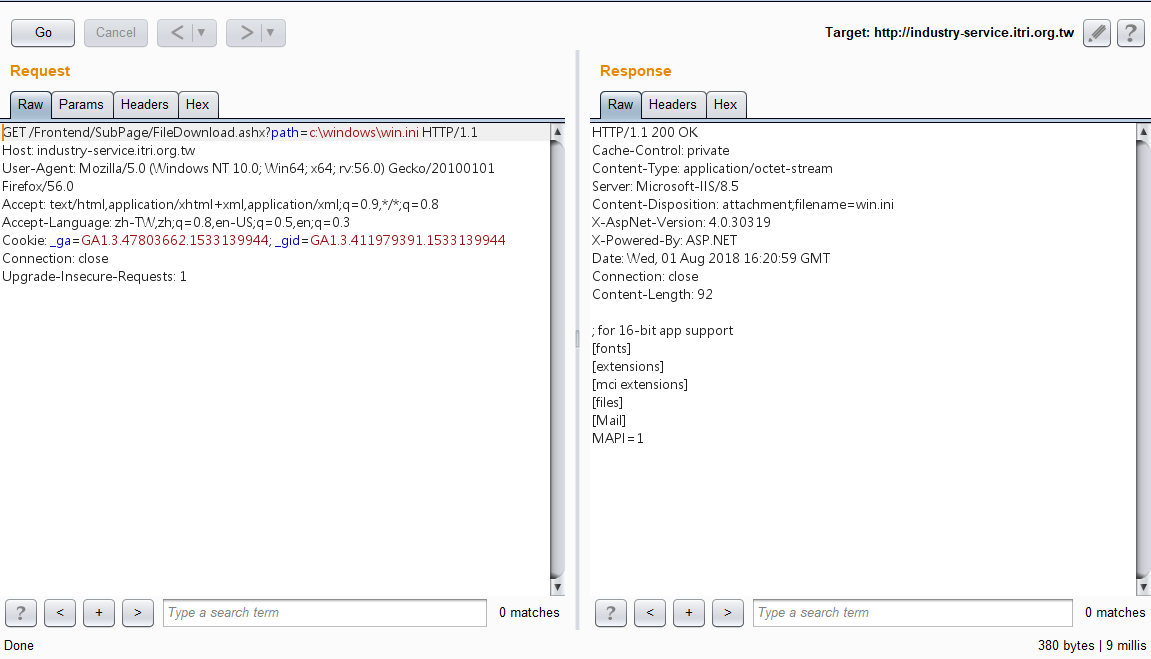This screenshot has width=1151, height=659.
Task: Click the _ga cookie value
Action: tap(175, 240)
